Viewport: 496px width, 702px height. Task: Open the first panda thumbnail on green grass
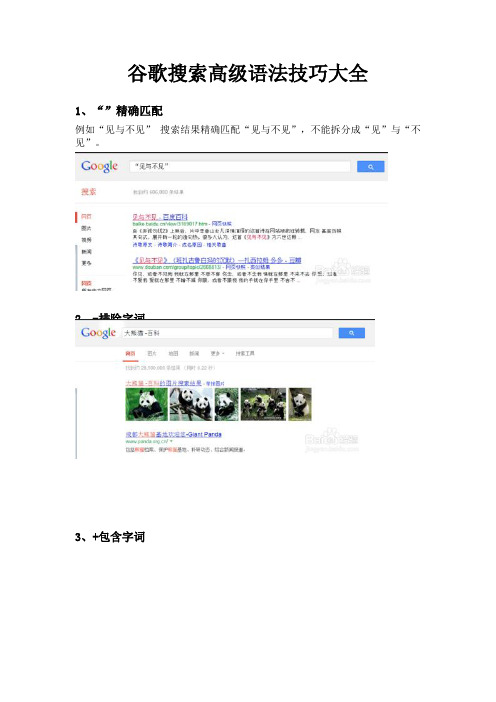[x=146, y=404]
